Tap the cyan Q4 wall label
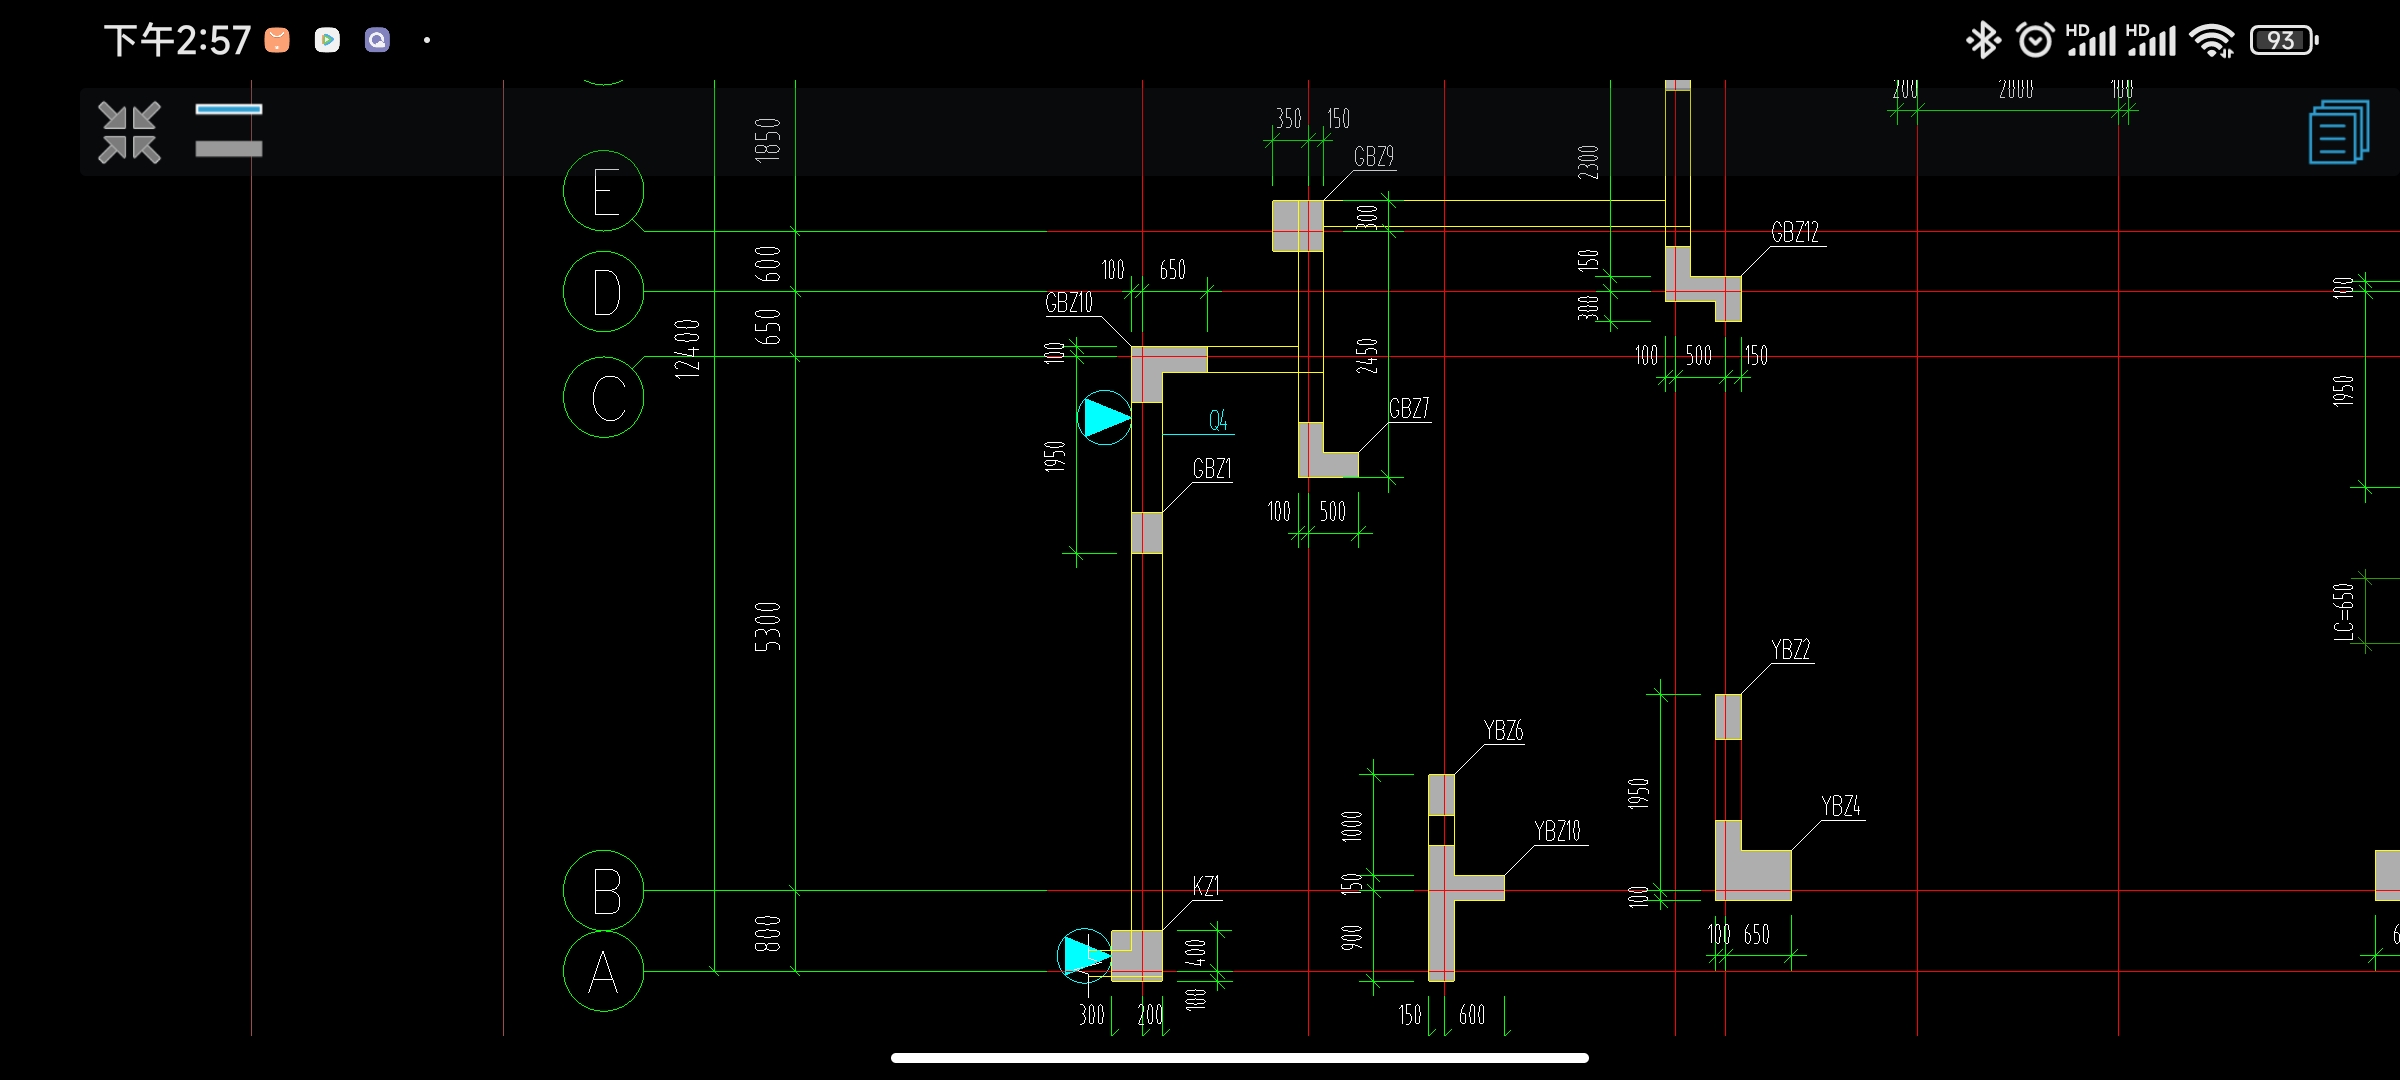The image size is (2400, 1080). tap(1218, 421)
